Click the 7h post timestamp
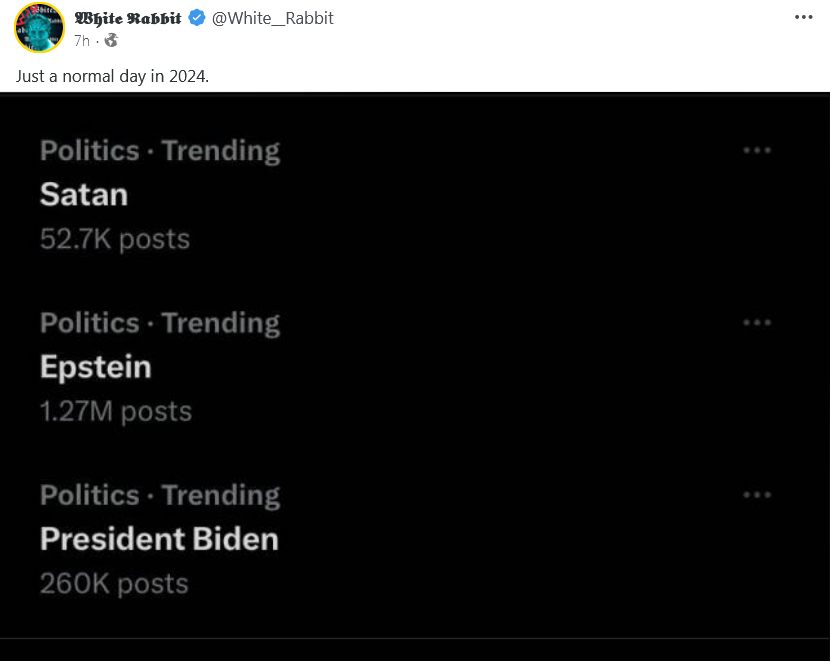 coord(82,41)
